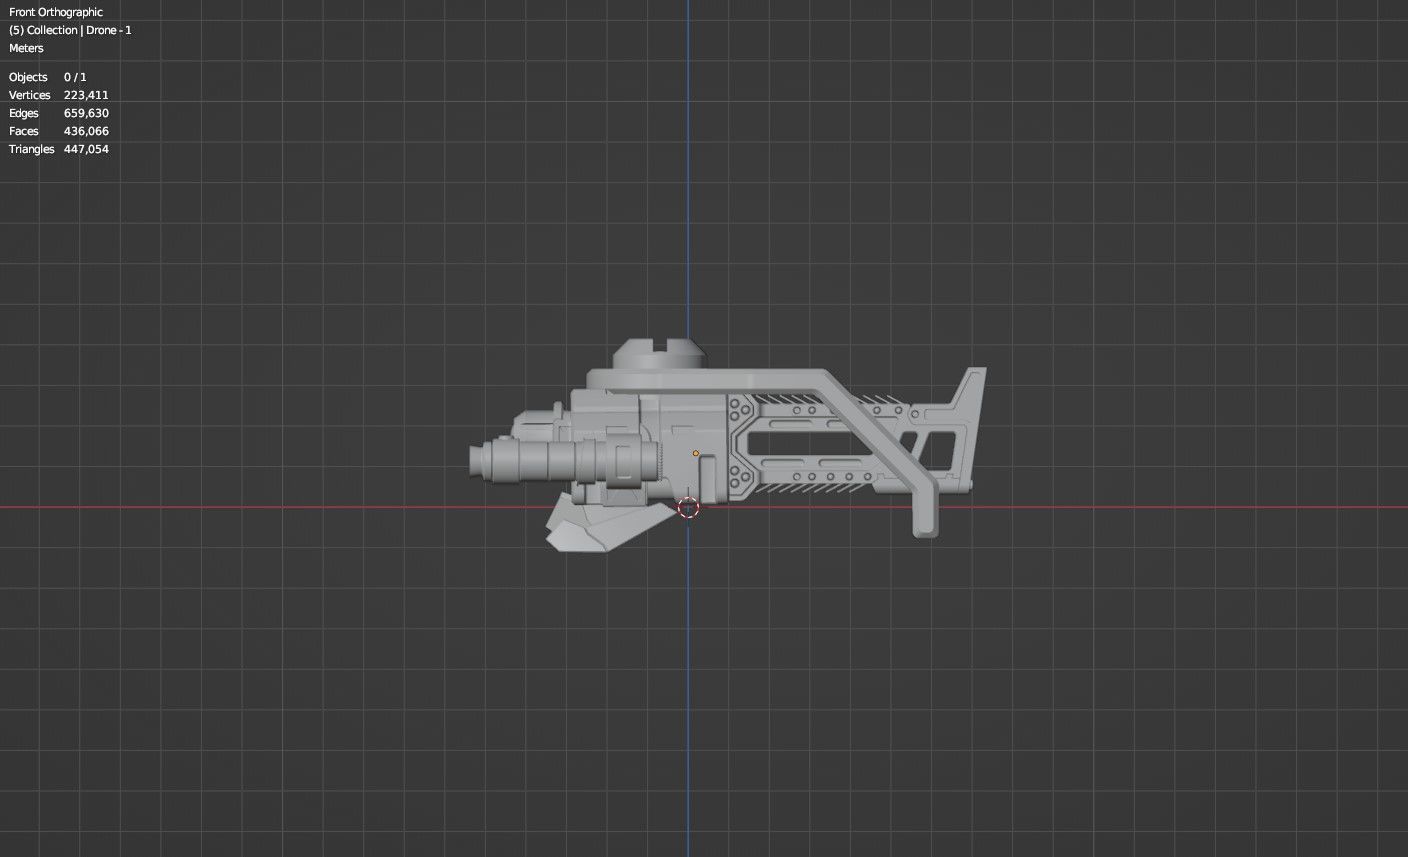Click the Faces 436,066 statistic
Image resolution: width=1408 pixels, height=857 pixels.
click(59, 131)
